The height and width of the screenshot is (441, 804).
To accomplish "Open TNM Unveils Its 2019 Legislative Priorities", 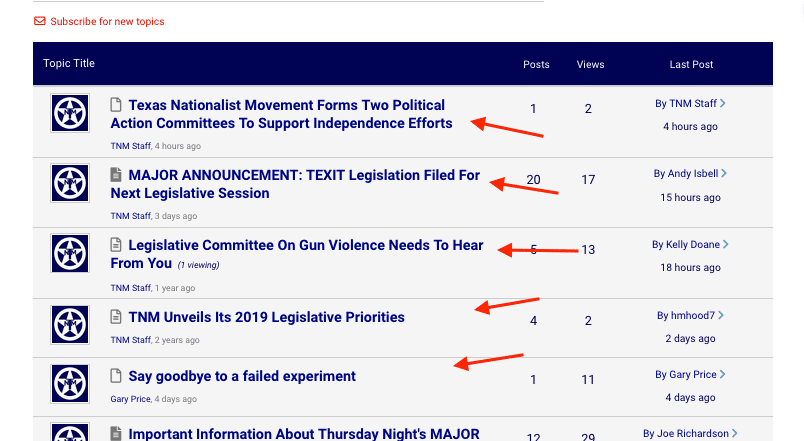I will pyautogui.click(x=266, y=317).
